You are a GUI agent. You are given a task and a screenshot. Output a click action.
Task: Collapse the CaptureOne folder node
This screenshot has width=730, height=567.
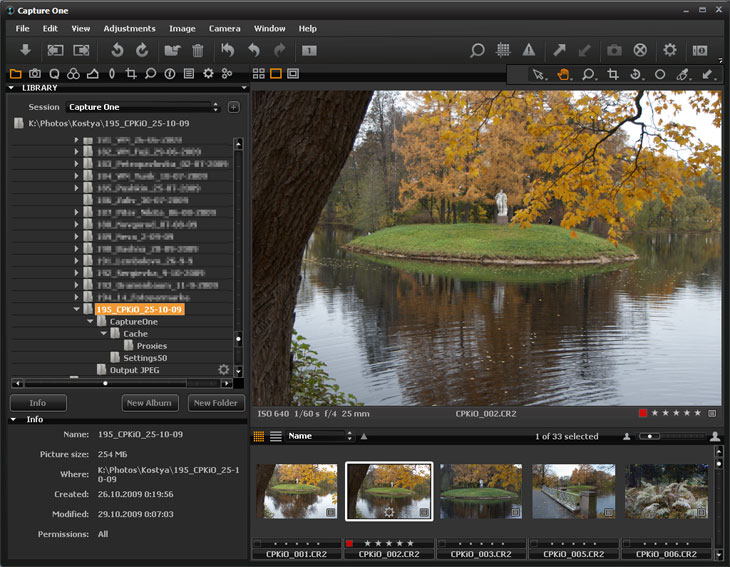[x=90, y=322]
